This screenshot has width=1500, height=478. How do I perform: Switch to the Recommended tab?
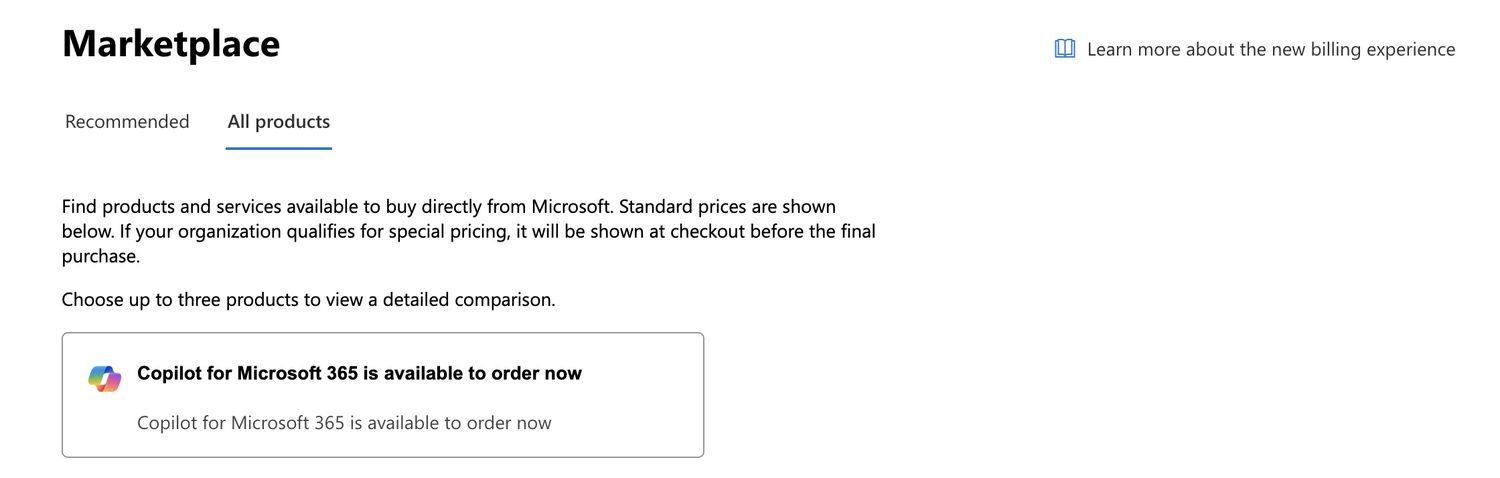point(127,122)
